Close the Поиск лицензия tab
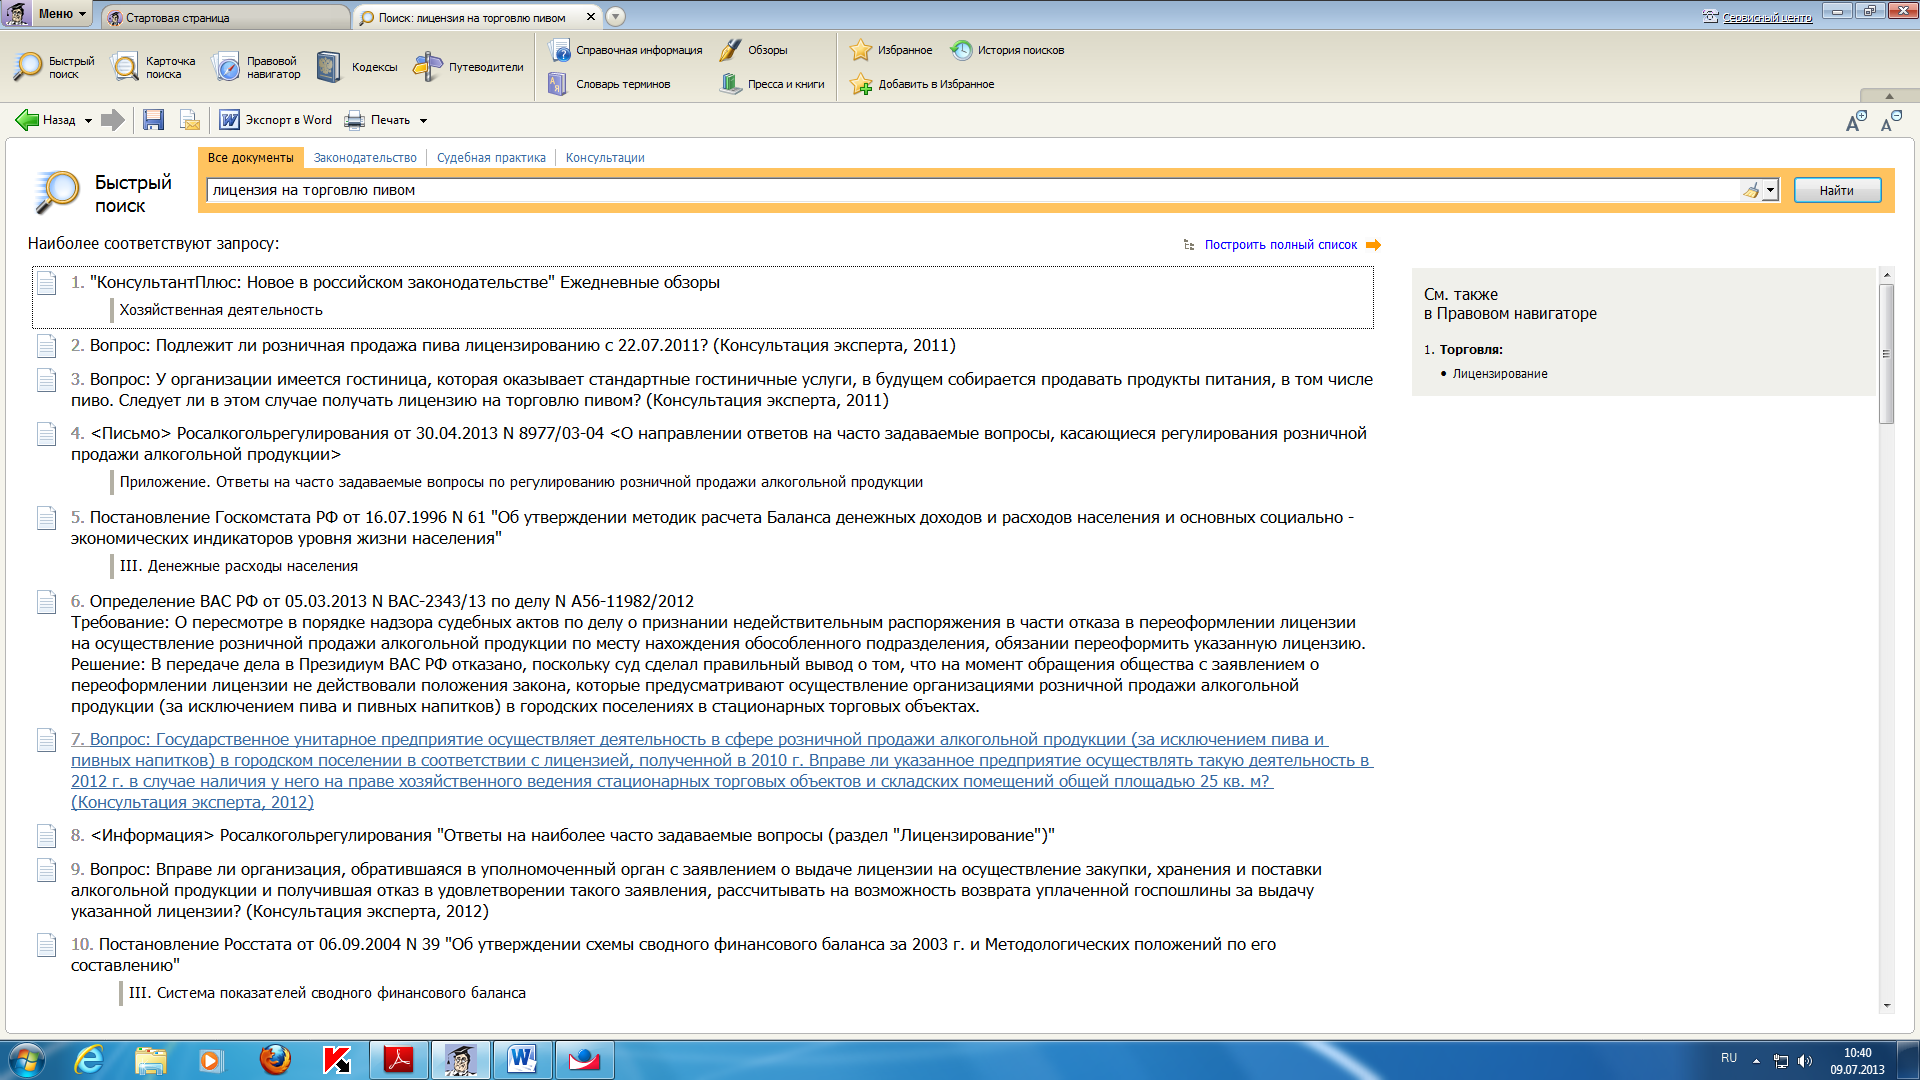Screen dimensions: 1920x1080 coord(591,17)
